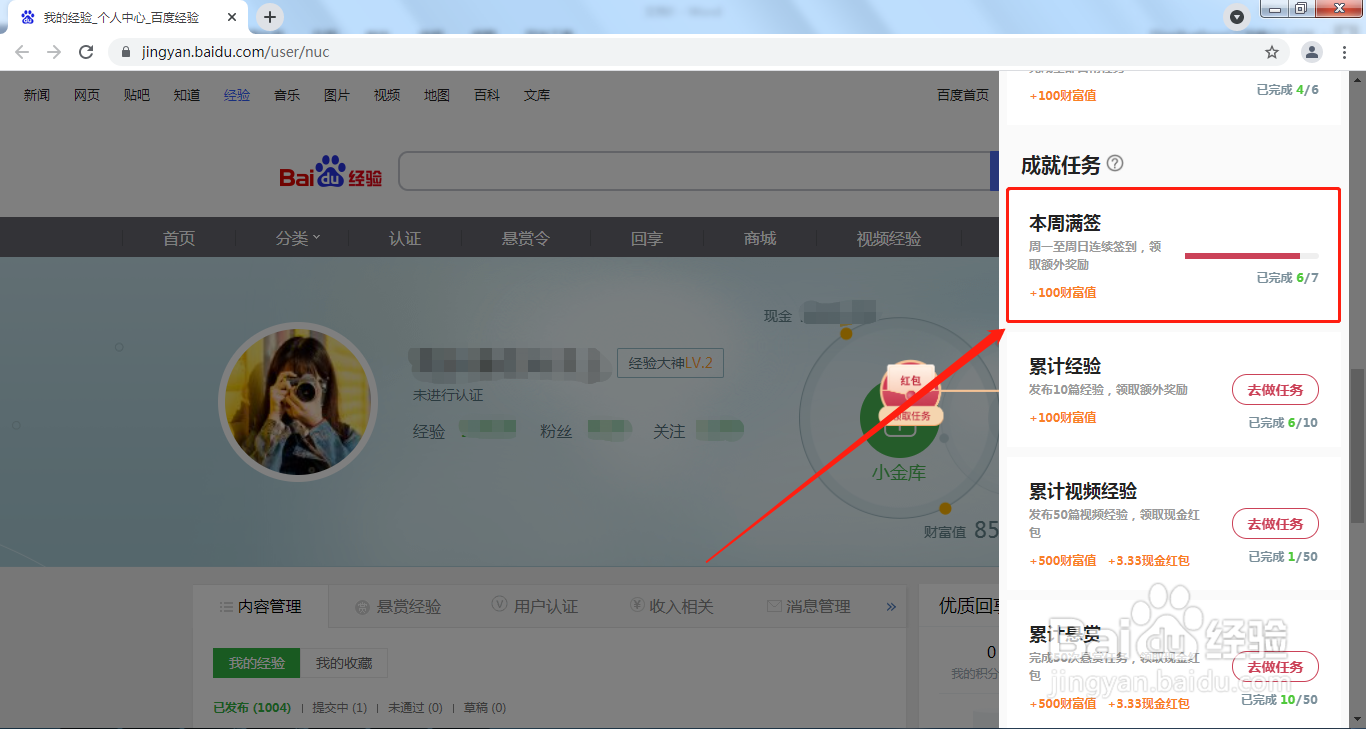Viewport: 1366px width, 729px height.
Task: Open a new browser tab
Action: point(270,17)
